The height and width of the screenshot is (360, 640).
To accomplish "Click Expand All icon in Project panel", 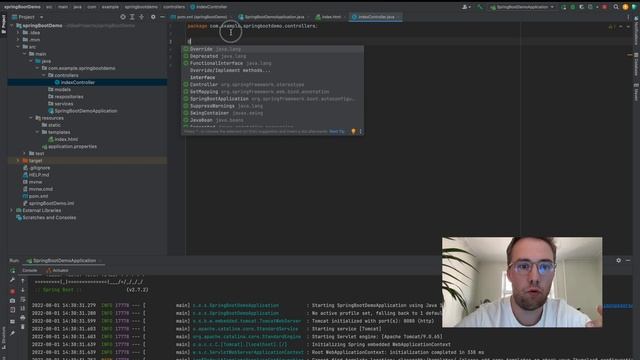I will pyautogui.click(x=132, y=17).
